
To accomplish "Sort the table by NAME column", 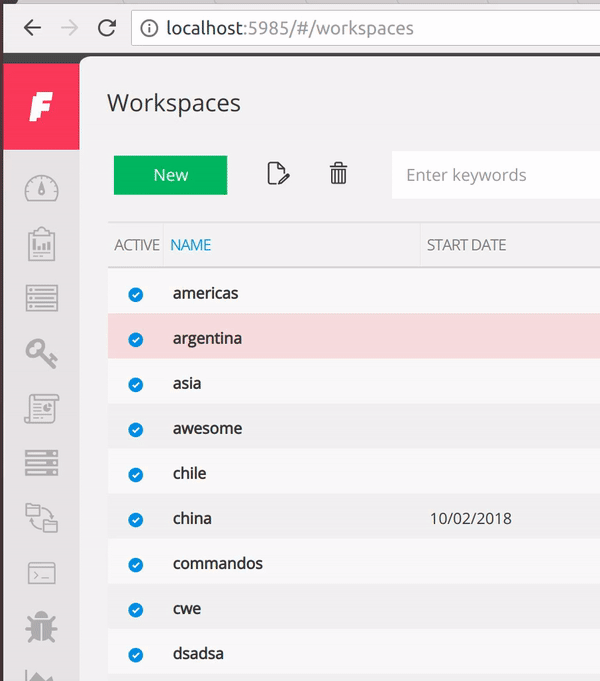I will (x=191, y=245).
